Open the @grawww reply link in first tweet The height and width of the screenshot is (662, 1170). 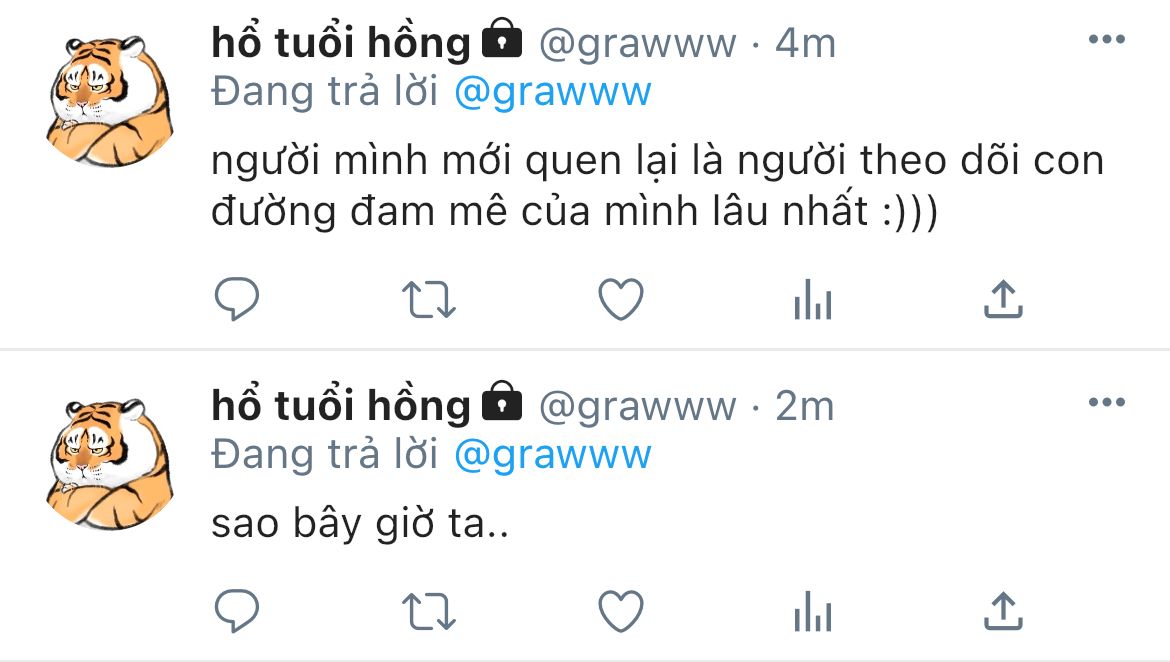[553, 93]
